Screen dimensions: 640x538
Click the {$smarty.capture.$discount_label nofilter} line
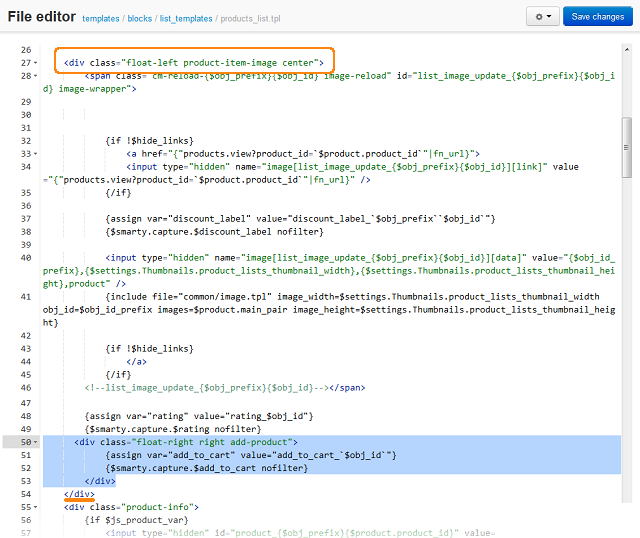[x=214, y=232]
